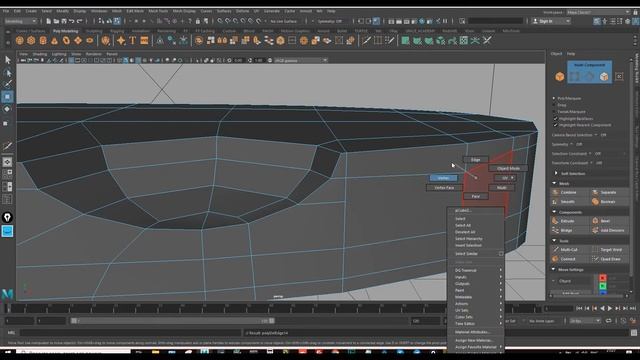640x360 pixels.
Task: Click the range slider bar below timeline
Action: [x=173, y=321]
